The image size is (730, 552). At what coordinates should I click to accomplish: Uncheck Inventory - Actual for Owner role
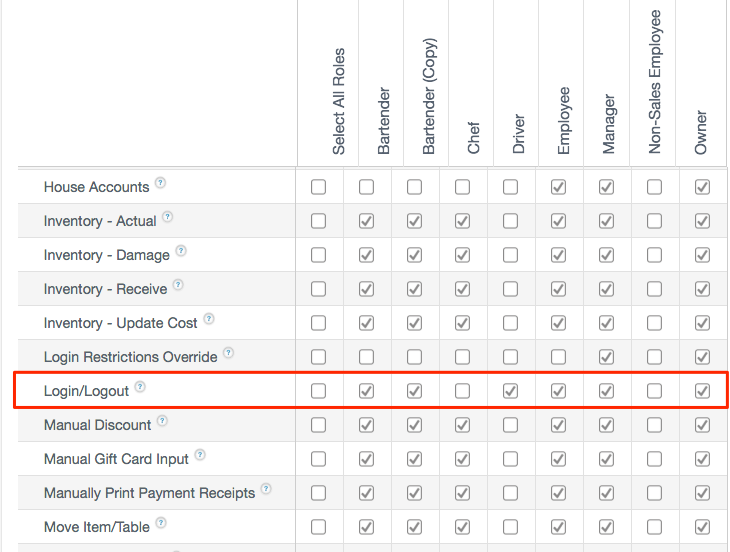pos(702,221)
